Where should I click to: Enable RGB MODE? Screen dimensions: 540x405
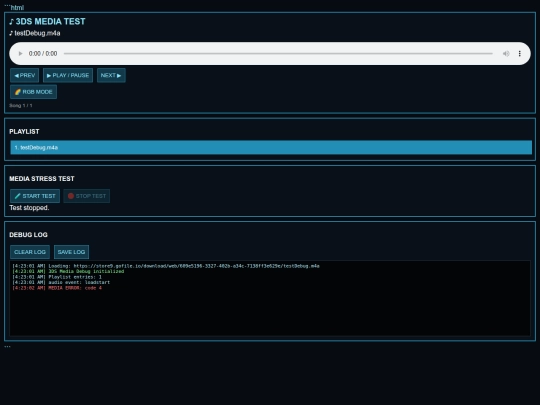[33, 92]
